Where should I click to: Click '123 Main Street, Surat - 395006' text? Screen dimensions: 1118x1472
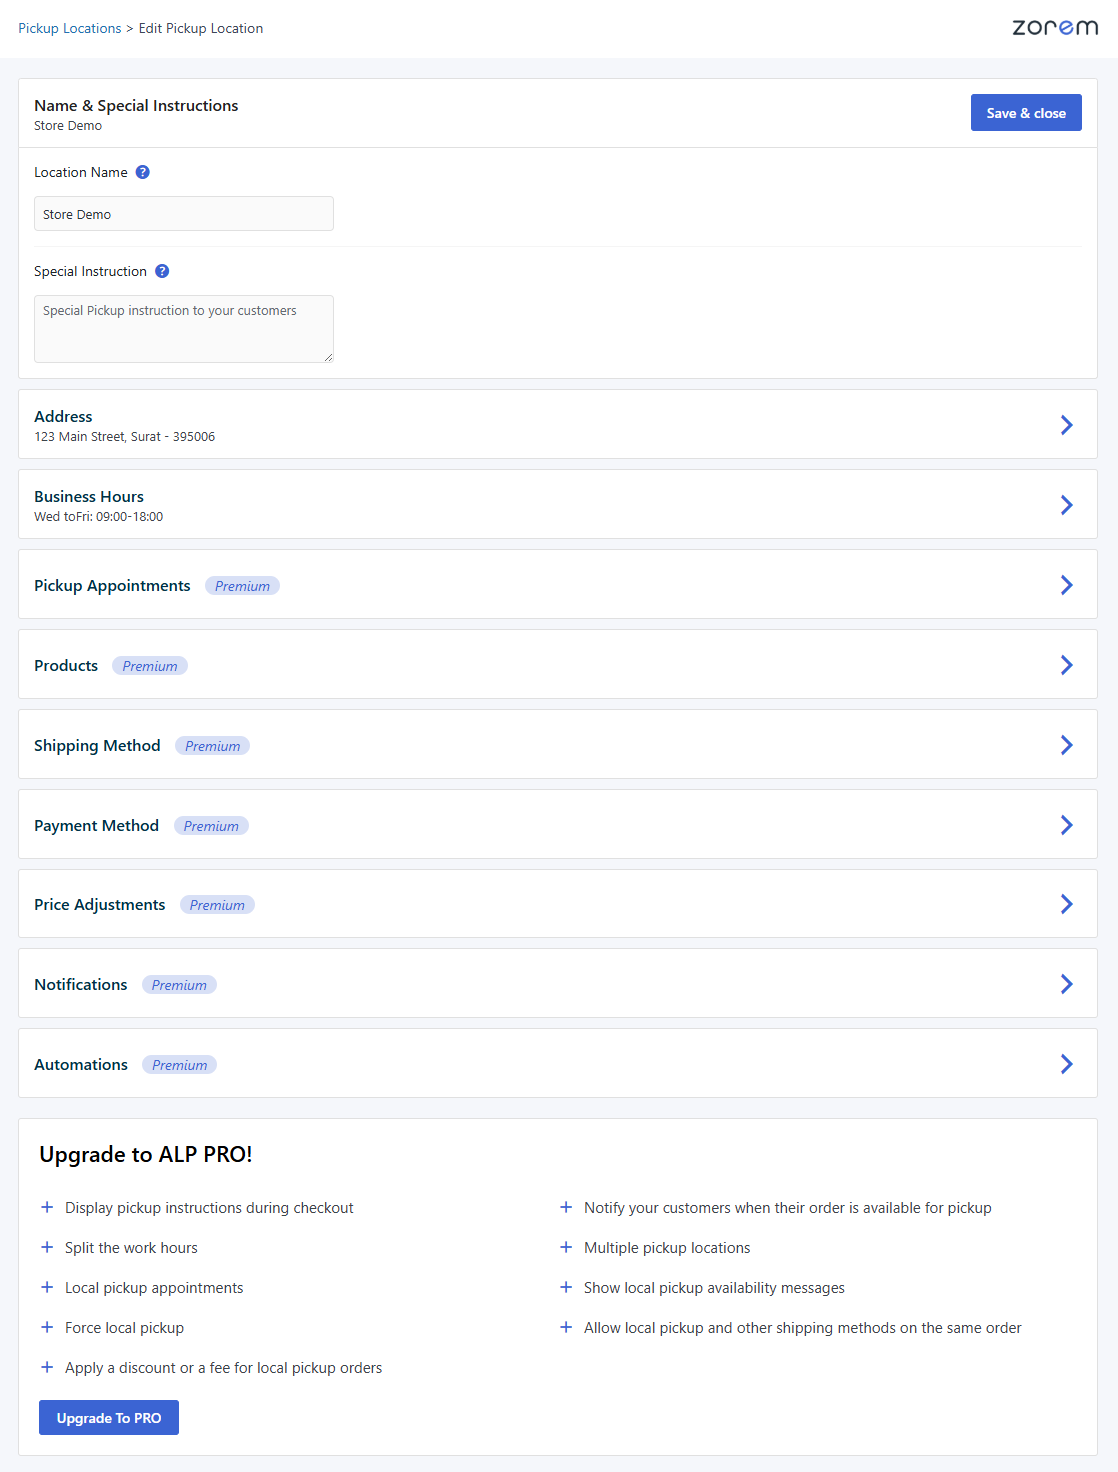[125, 437]
